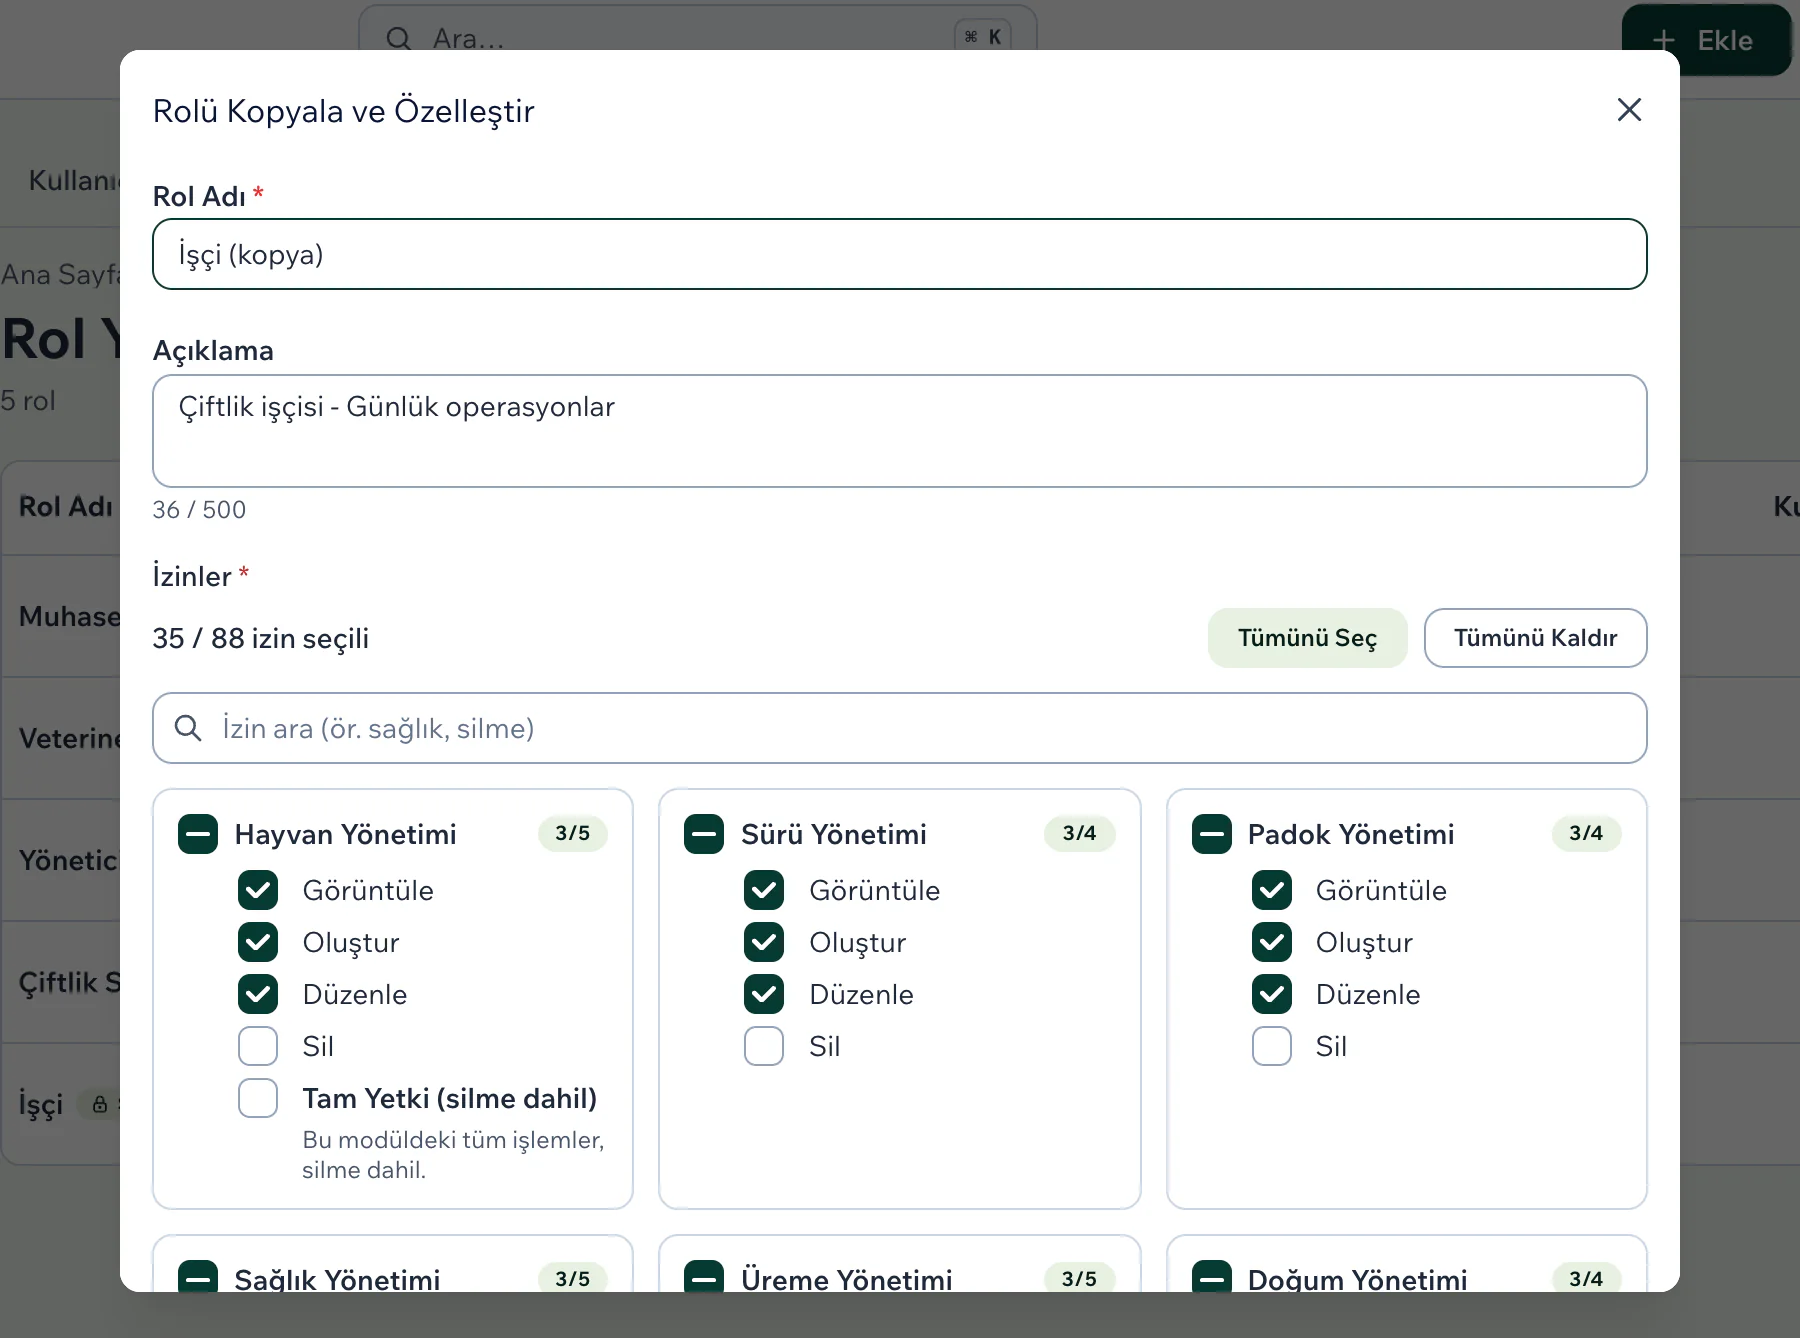
Task: Uncheck Düzenle under Sürü Yönetimi
Action: [x=764, y=994]
